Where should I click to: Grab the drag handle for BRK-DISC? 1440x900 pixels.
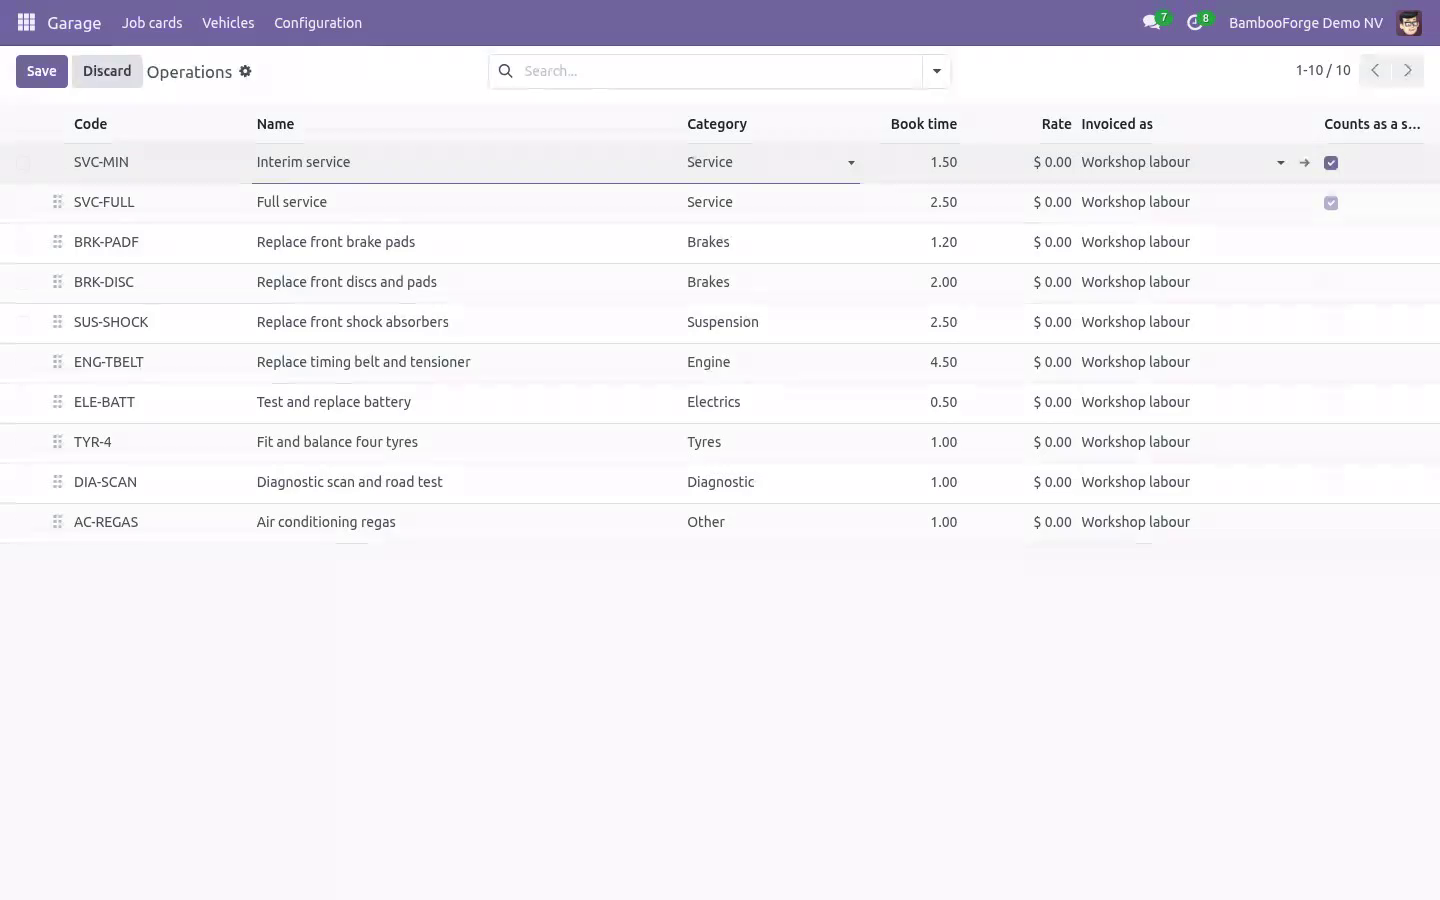(x=57, y=282)
